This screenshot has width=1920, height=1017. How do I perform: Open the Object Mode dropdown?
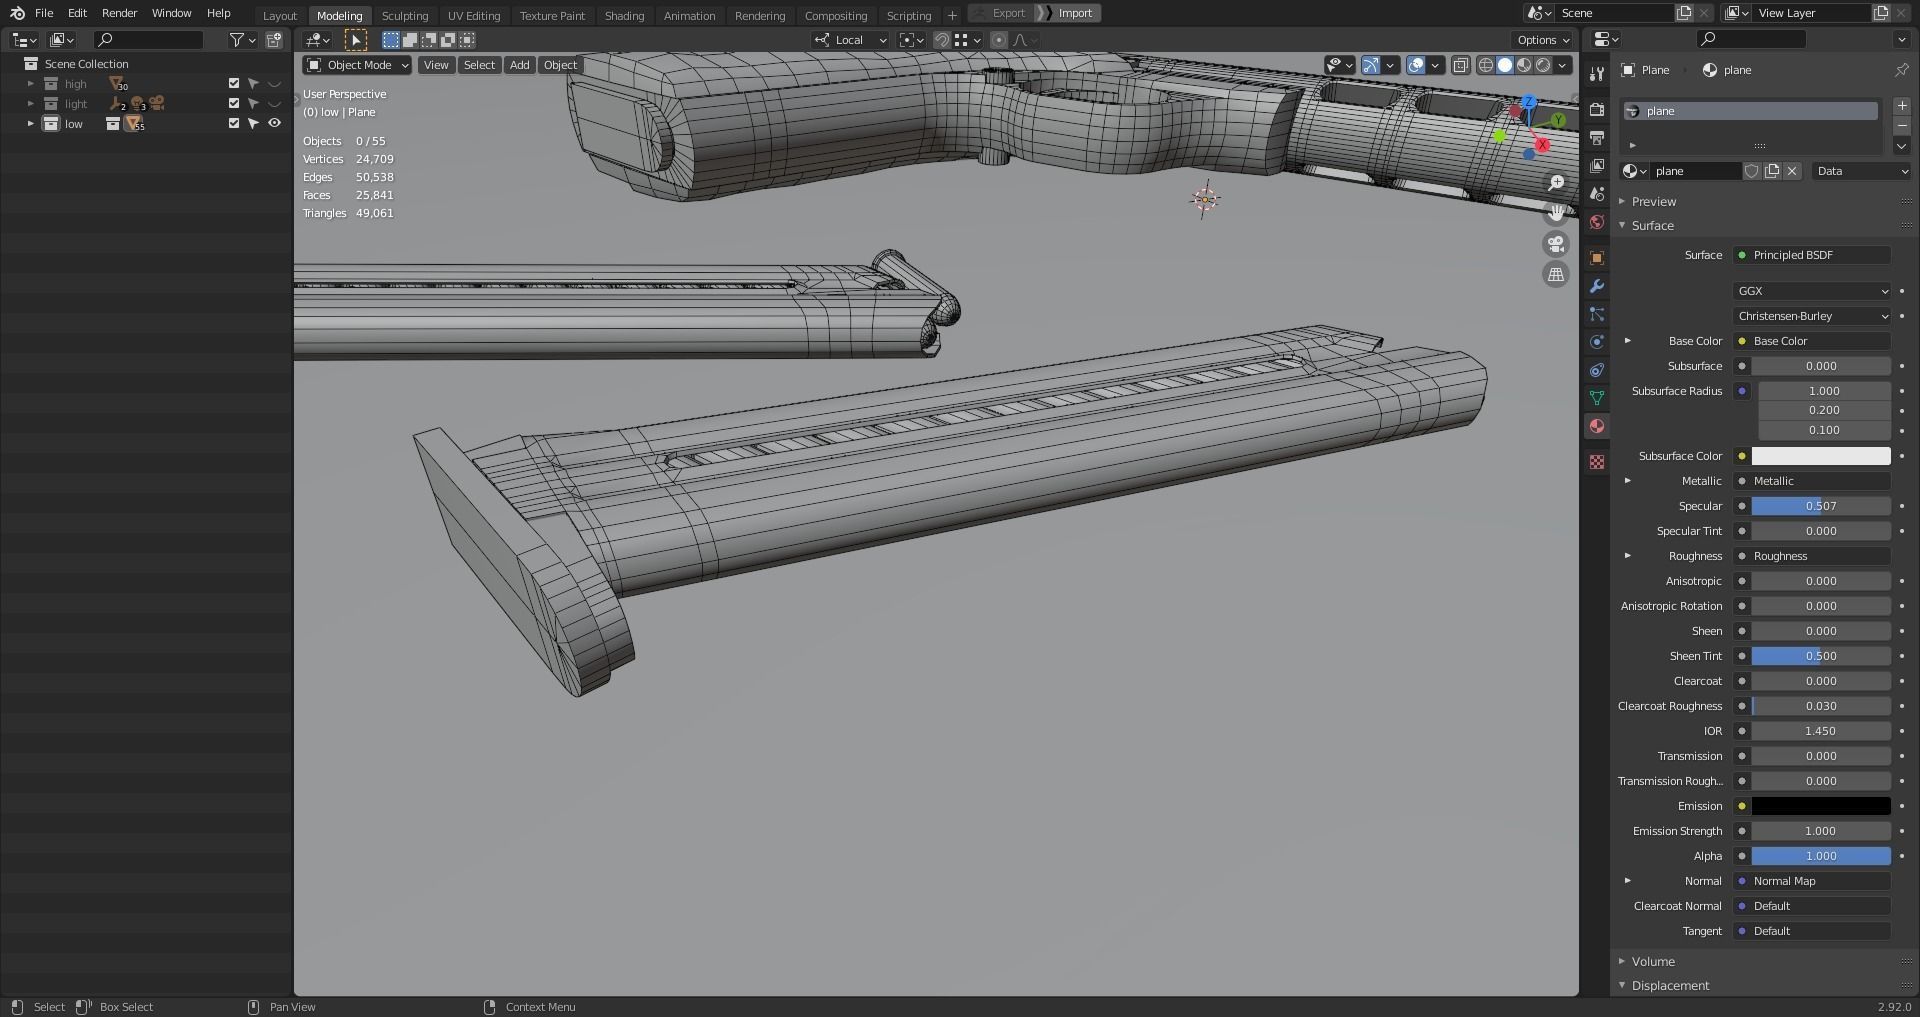coord(357,65)
